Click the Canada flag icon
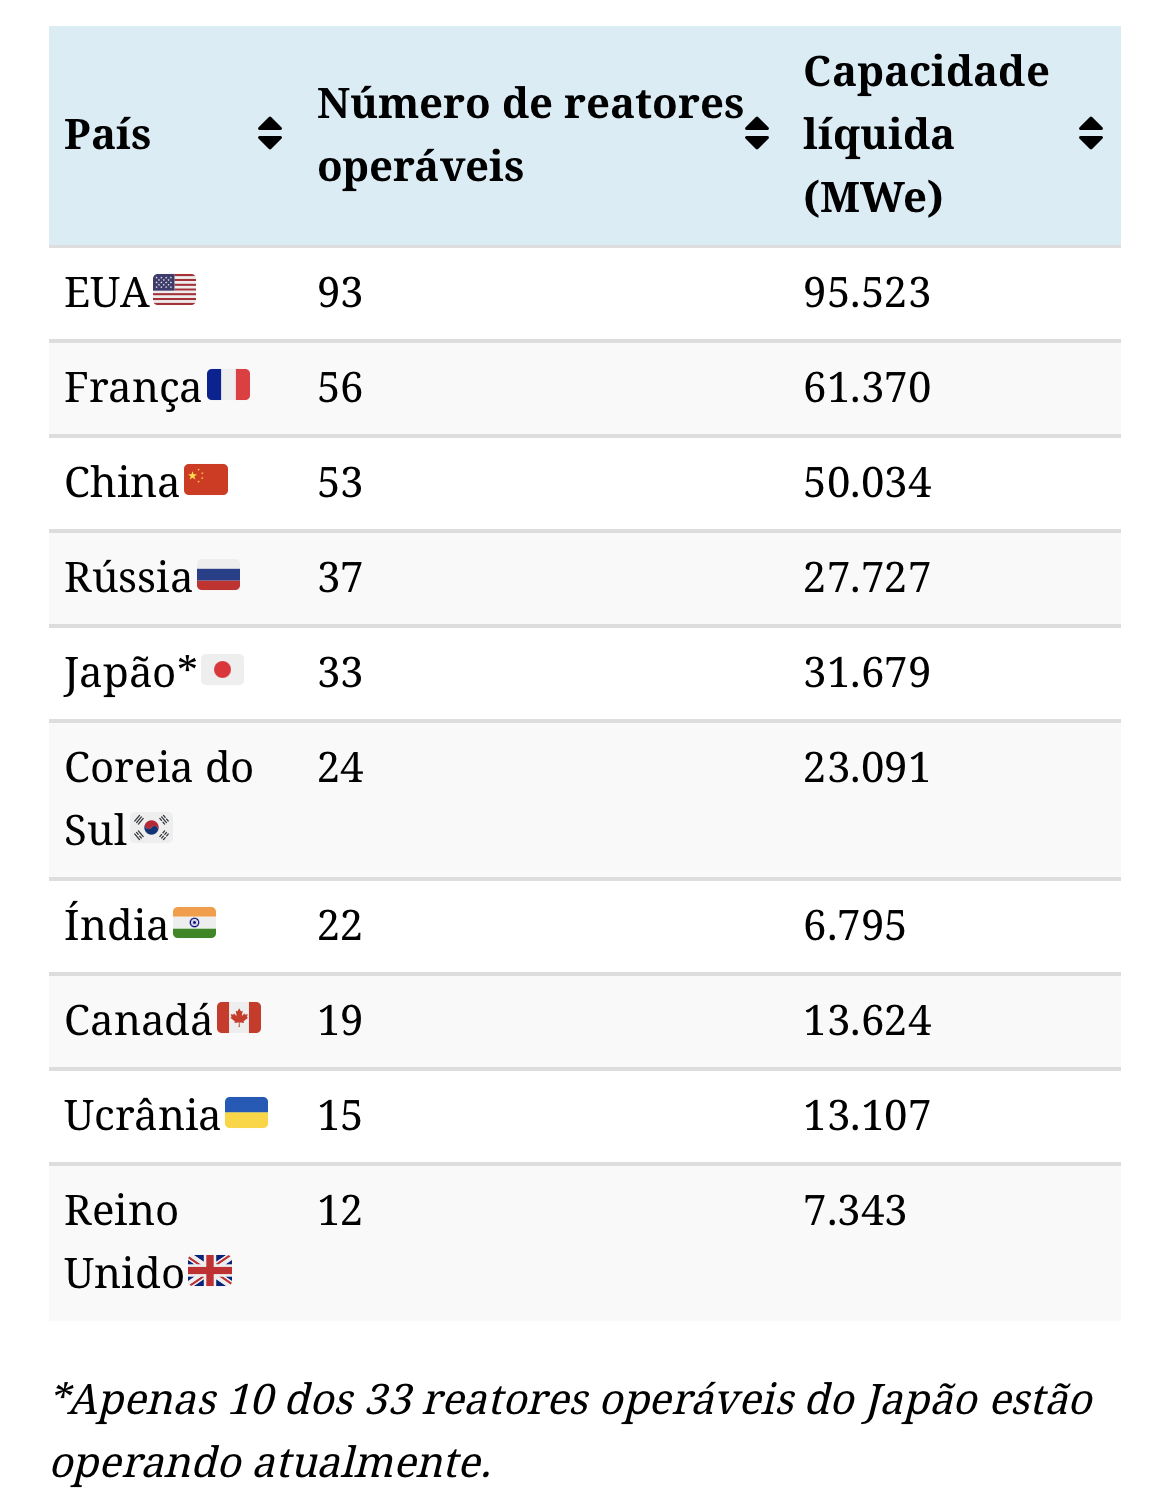Screen dimensions: 1170x1504 click(239, 1018)
